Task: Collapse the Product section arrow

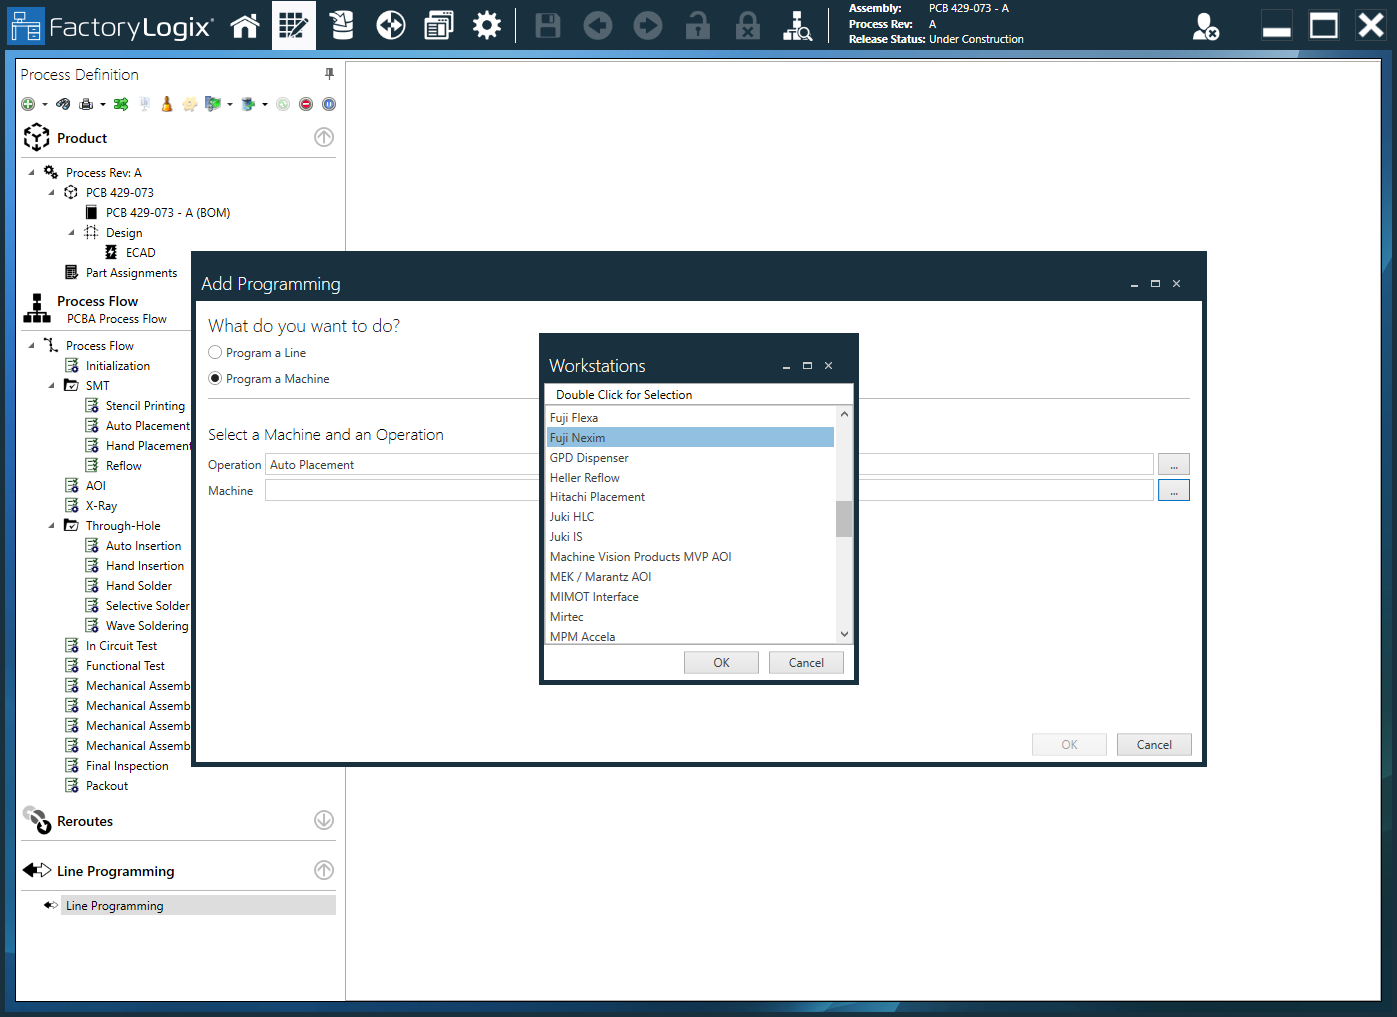Action: [x=324, y=138]
